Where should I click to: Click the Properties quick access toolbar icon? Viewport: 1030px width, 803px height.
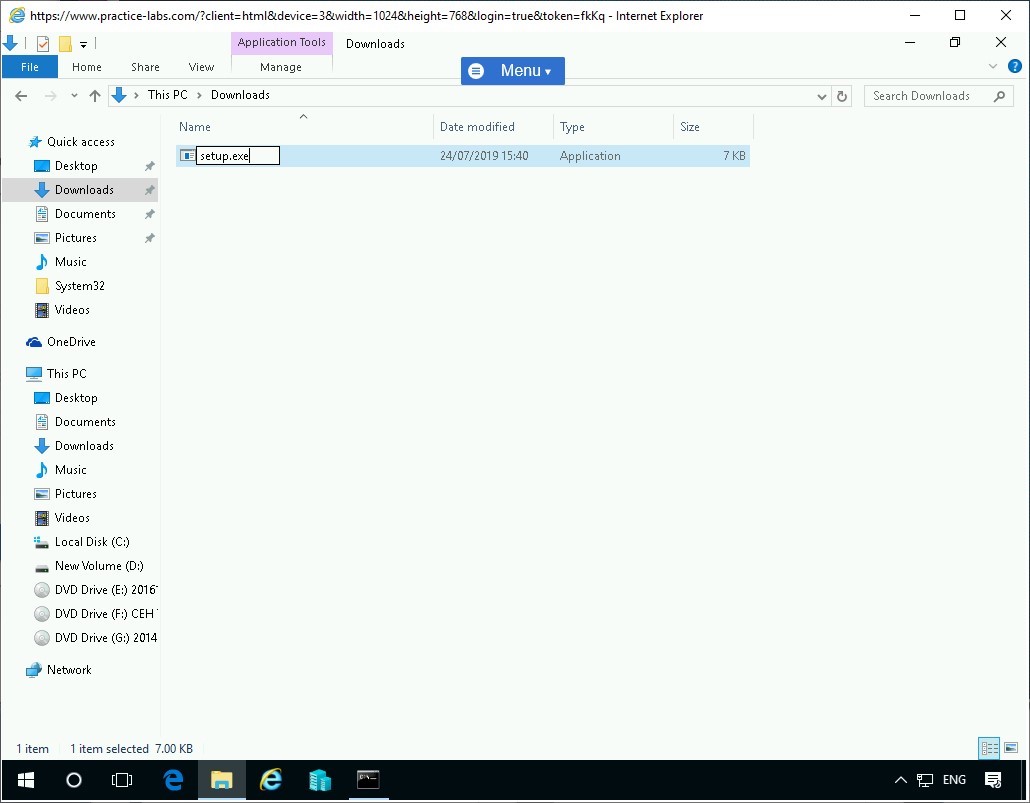pos(43,44)
